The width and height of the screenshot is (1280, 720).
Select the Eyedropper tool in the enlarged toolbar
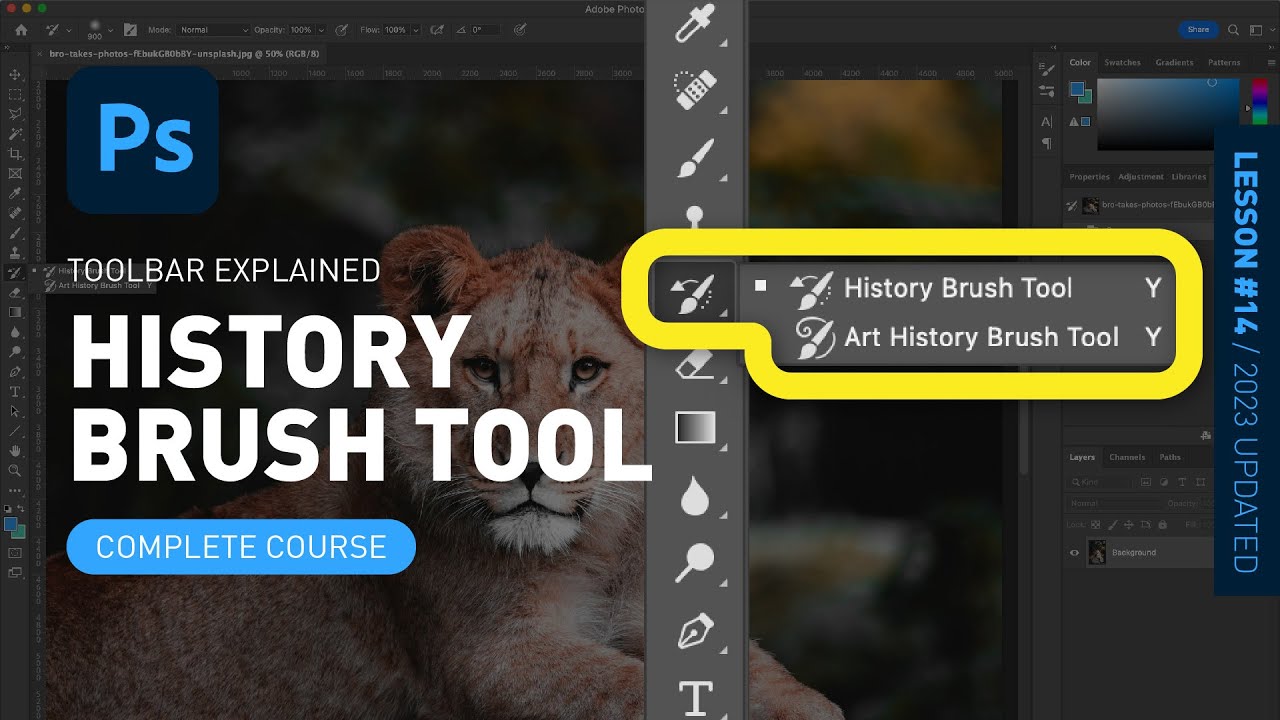coord(695,22)
